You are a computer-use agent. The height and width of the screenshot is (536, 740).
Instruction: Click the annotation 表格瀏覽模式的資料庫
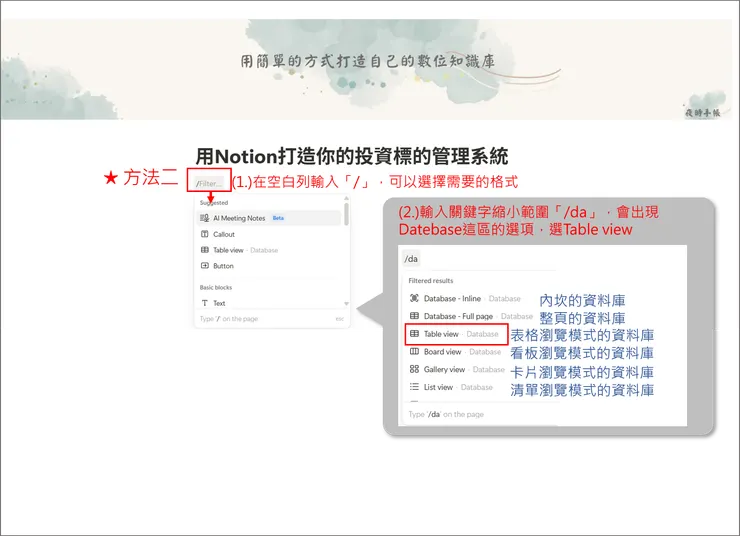point(582,335)
